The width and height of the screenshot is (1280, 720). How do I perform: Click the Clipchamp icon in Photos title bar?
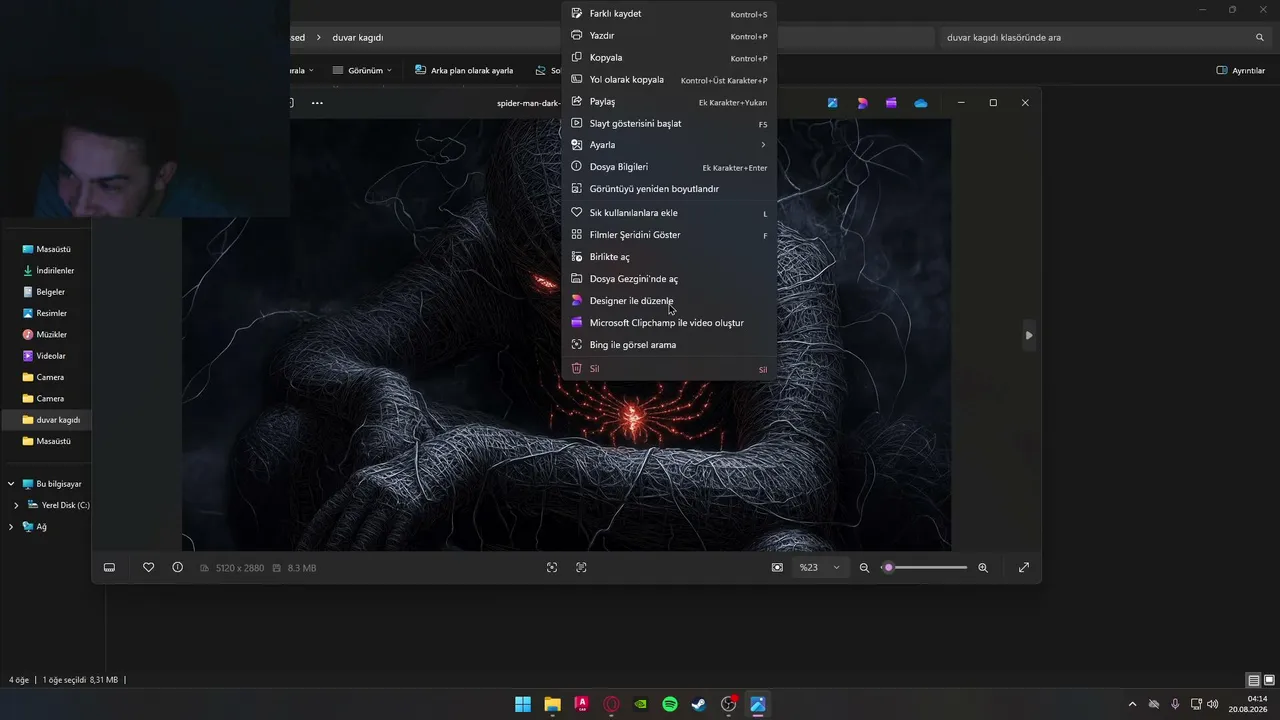(x=891, y=103)
